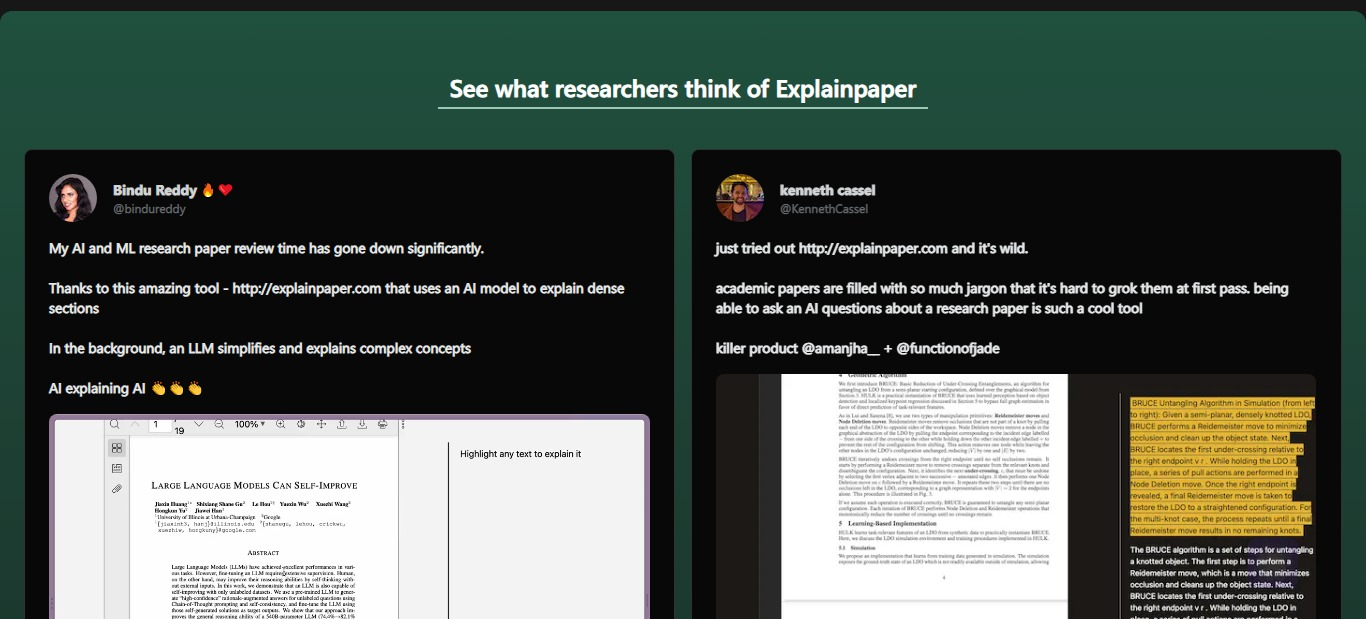Click the pan/move cross-arrows icon
This screenshot has height=619, width=1366.
321,424
